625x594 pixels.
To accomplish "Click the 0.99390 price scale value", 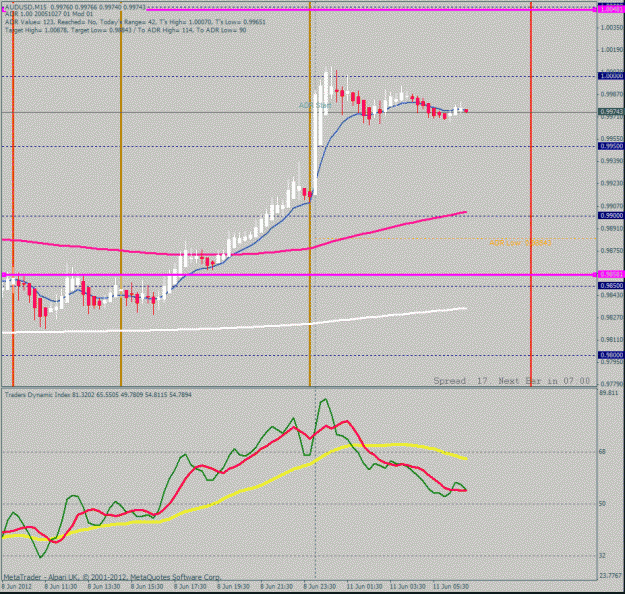I will point(612,161).
